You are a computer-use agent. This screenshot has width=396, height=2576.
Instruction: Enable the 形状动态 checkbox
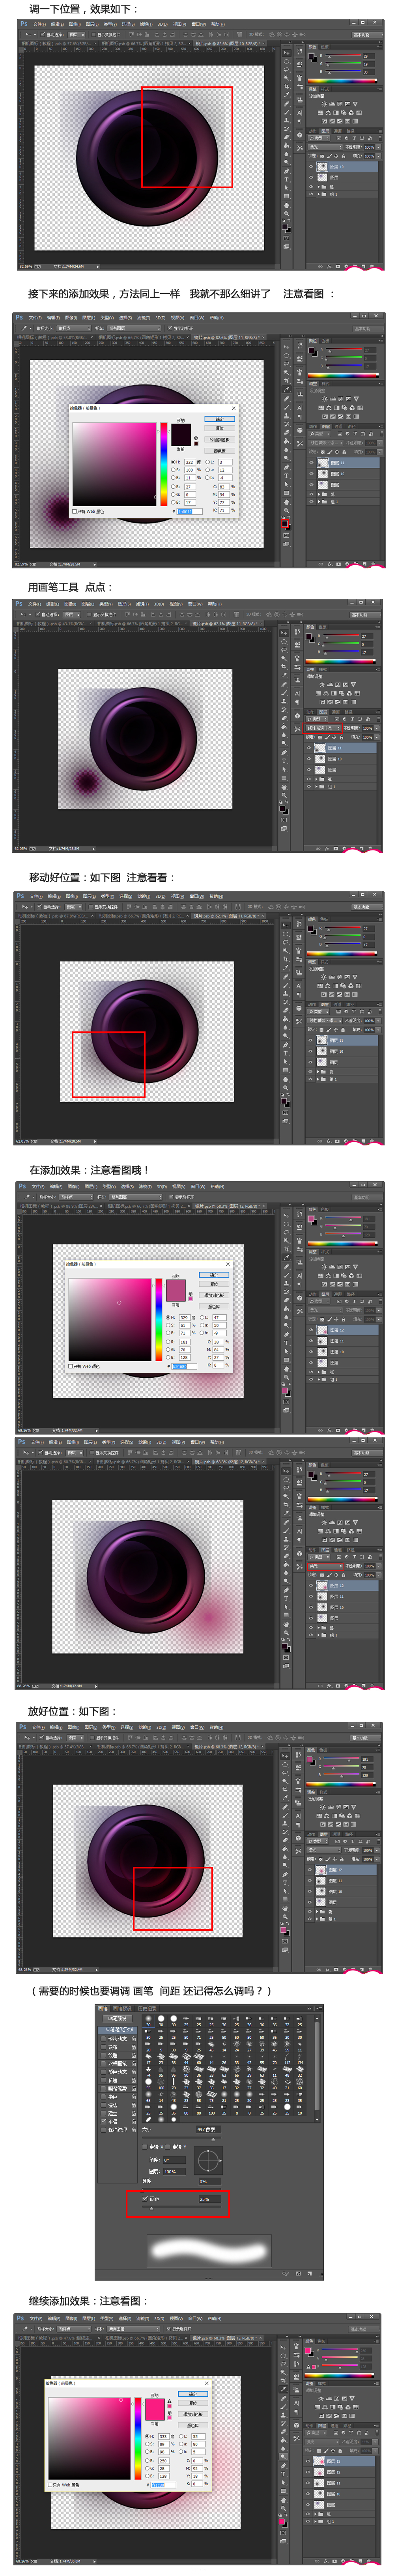point(103,2039)
